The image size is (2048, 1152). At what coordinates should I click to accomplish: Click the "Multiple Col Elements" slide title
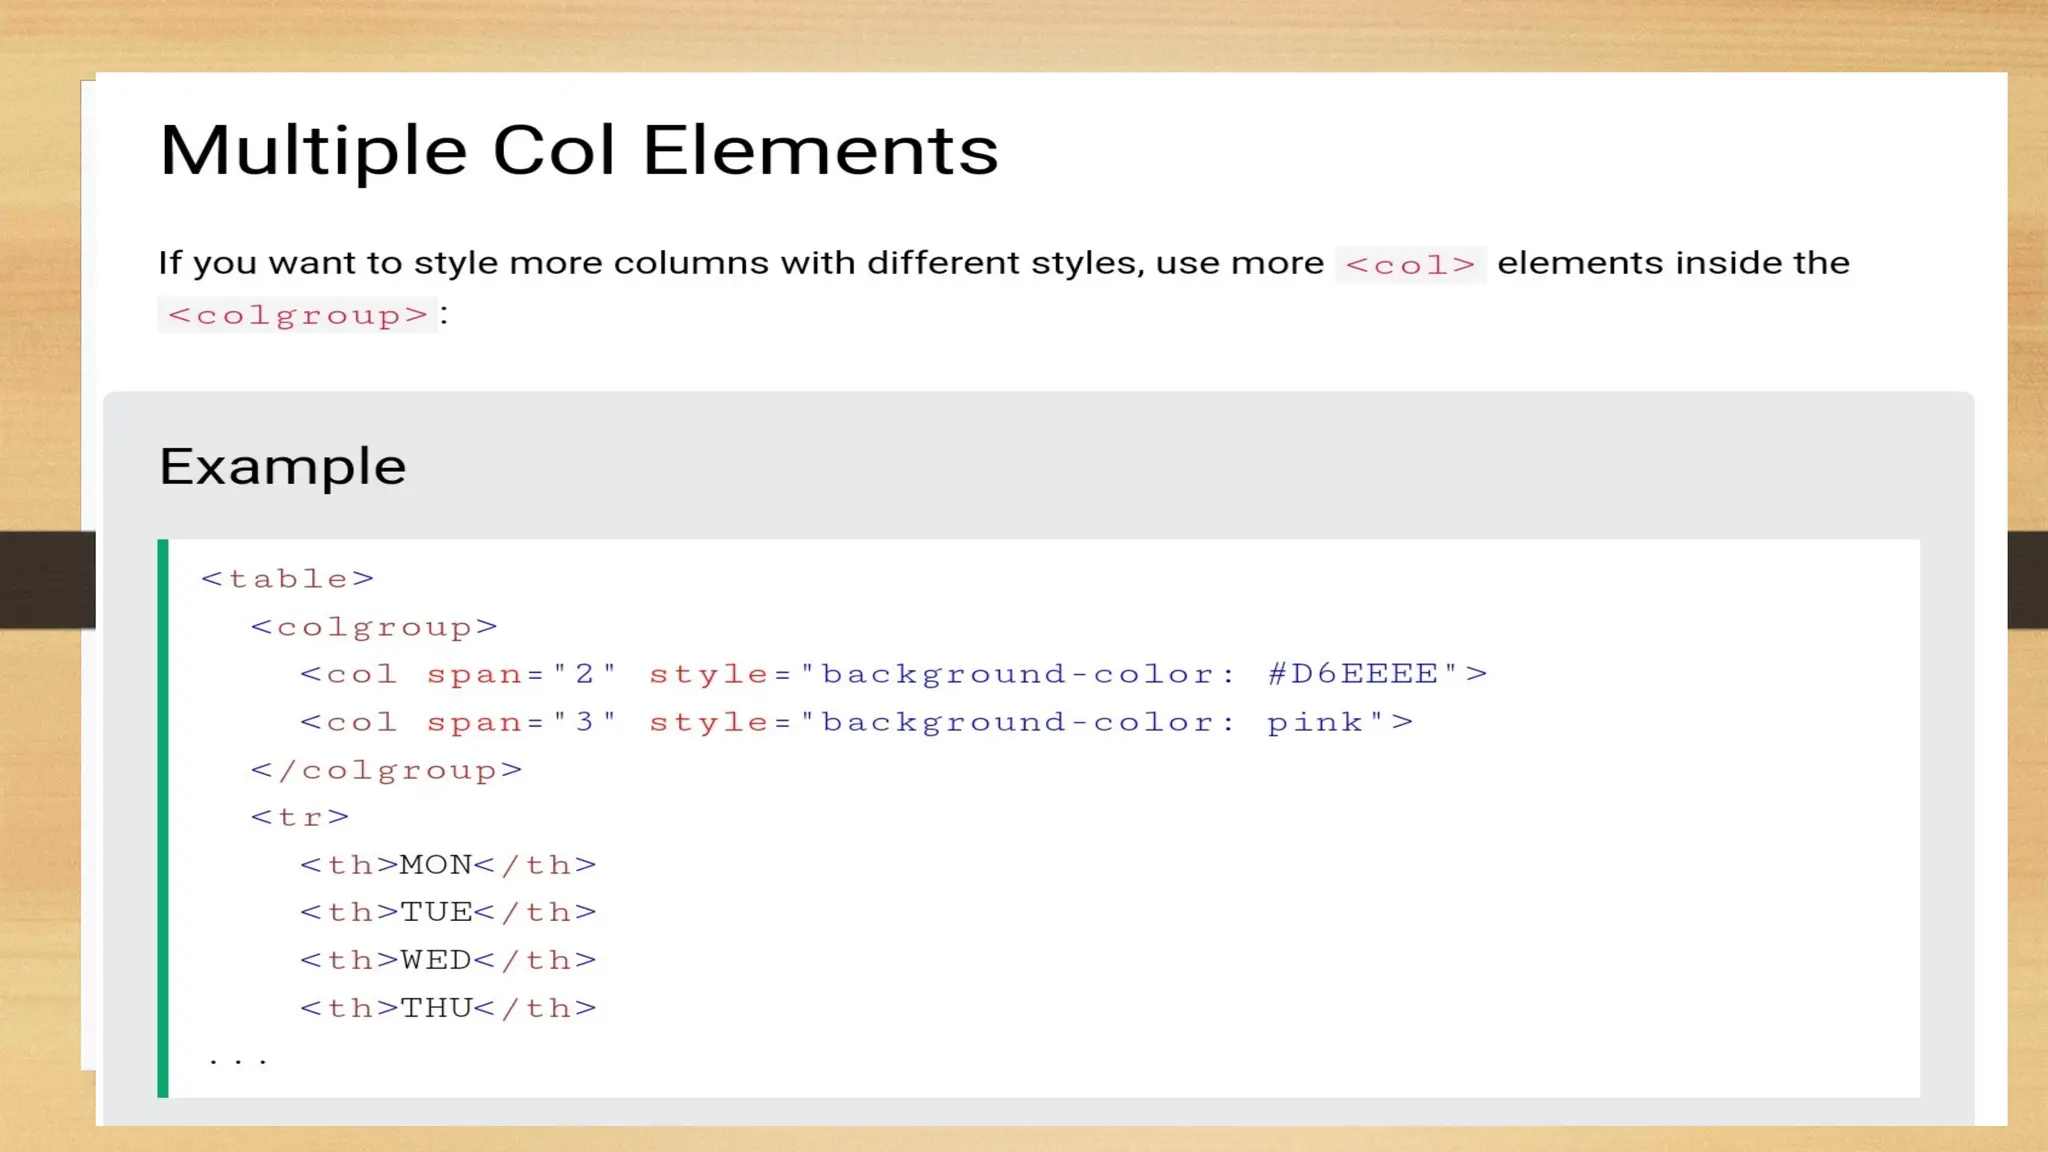[578, 151]
